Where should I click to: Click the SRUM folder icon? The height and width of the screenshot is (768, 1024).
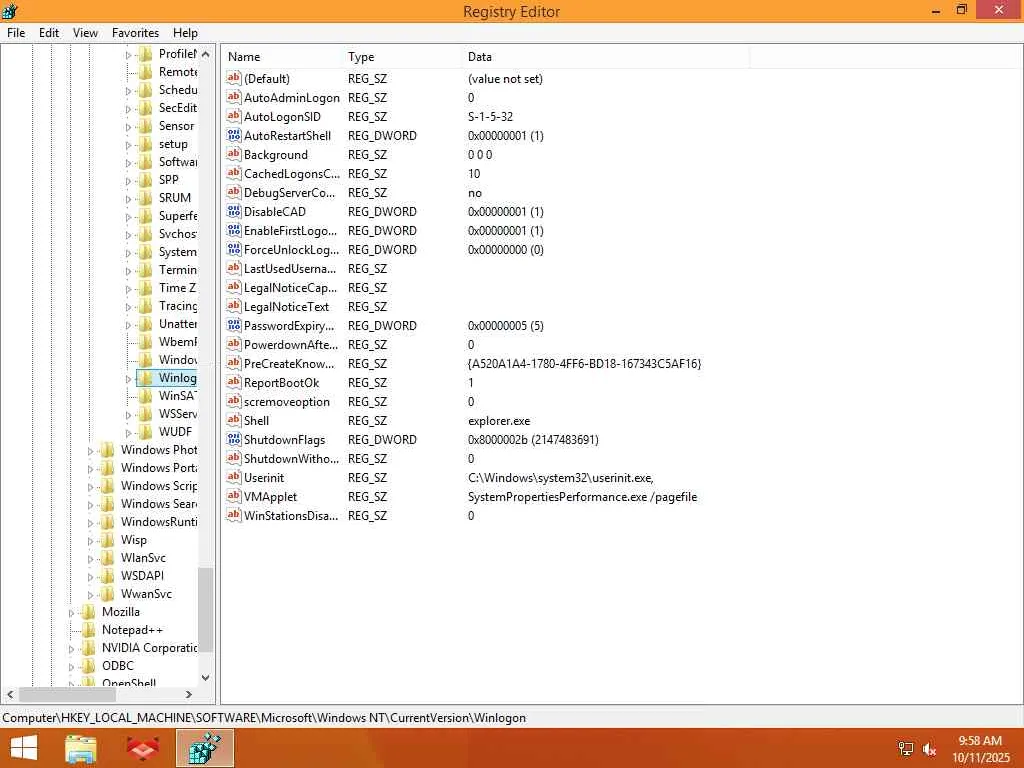146,198
